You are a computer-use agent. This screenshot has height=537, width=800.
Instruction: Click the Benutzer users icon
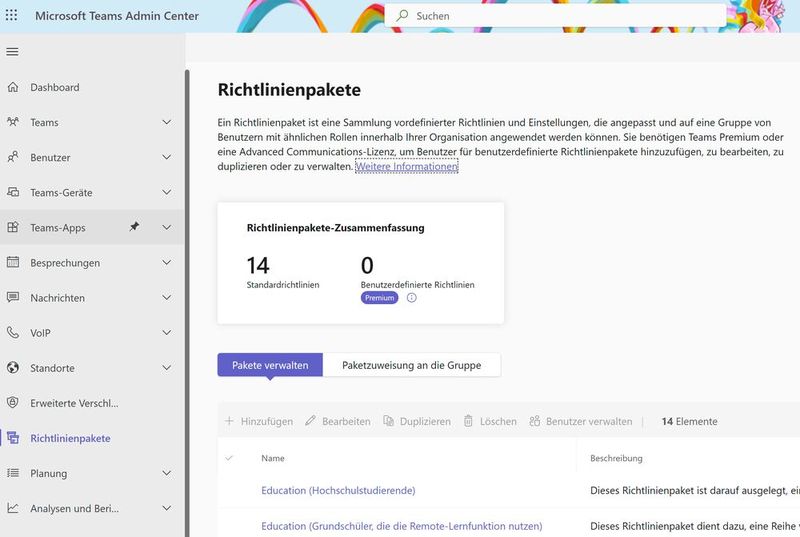coord(13,157)
